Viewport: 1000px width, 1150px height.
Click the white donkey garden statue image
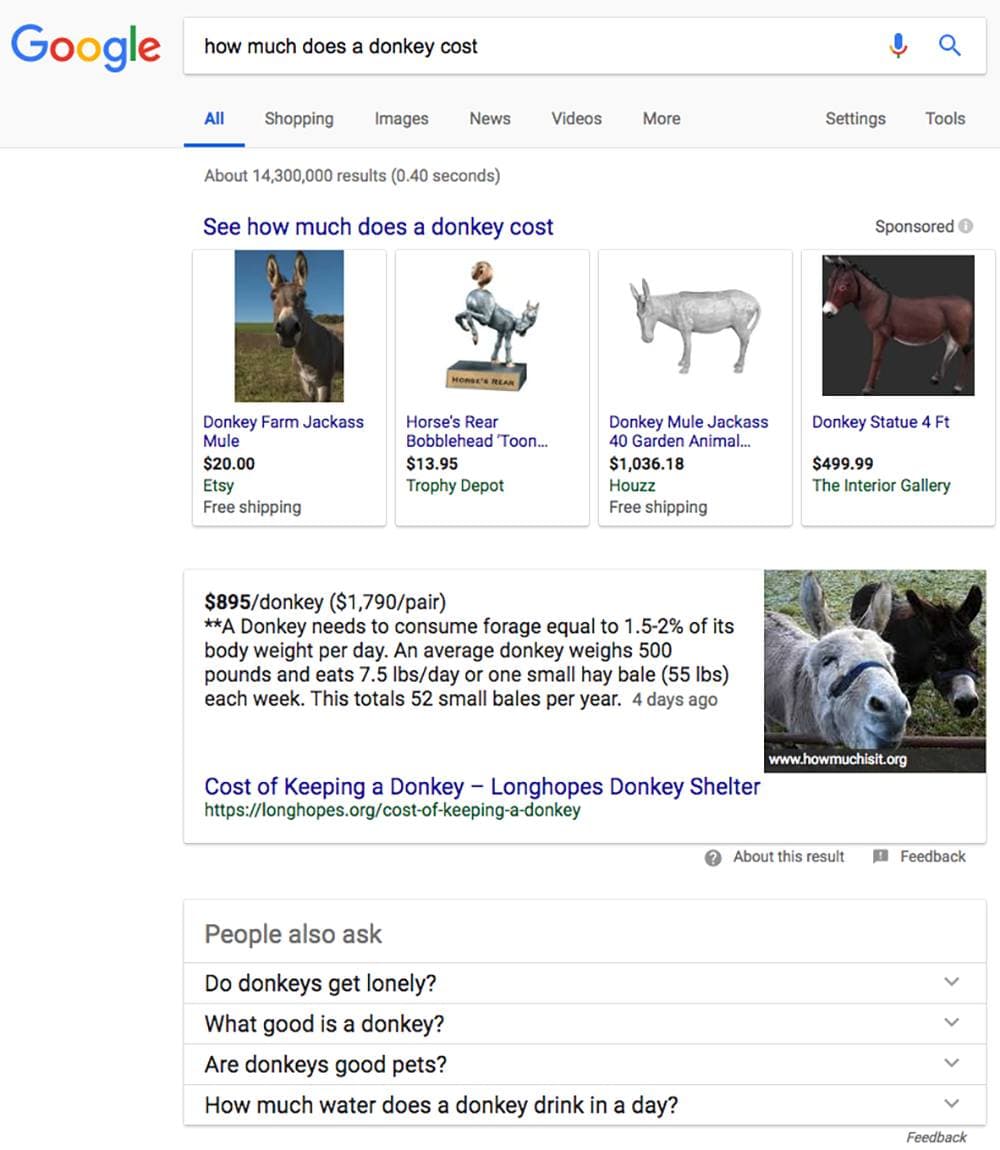point(695,326)
